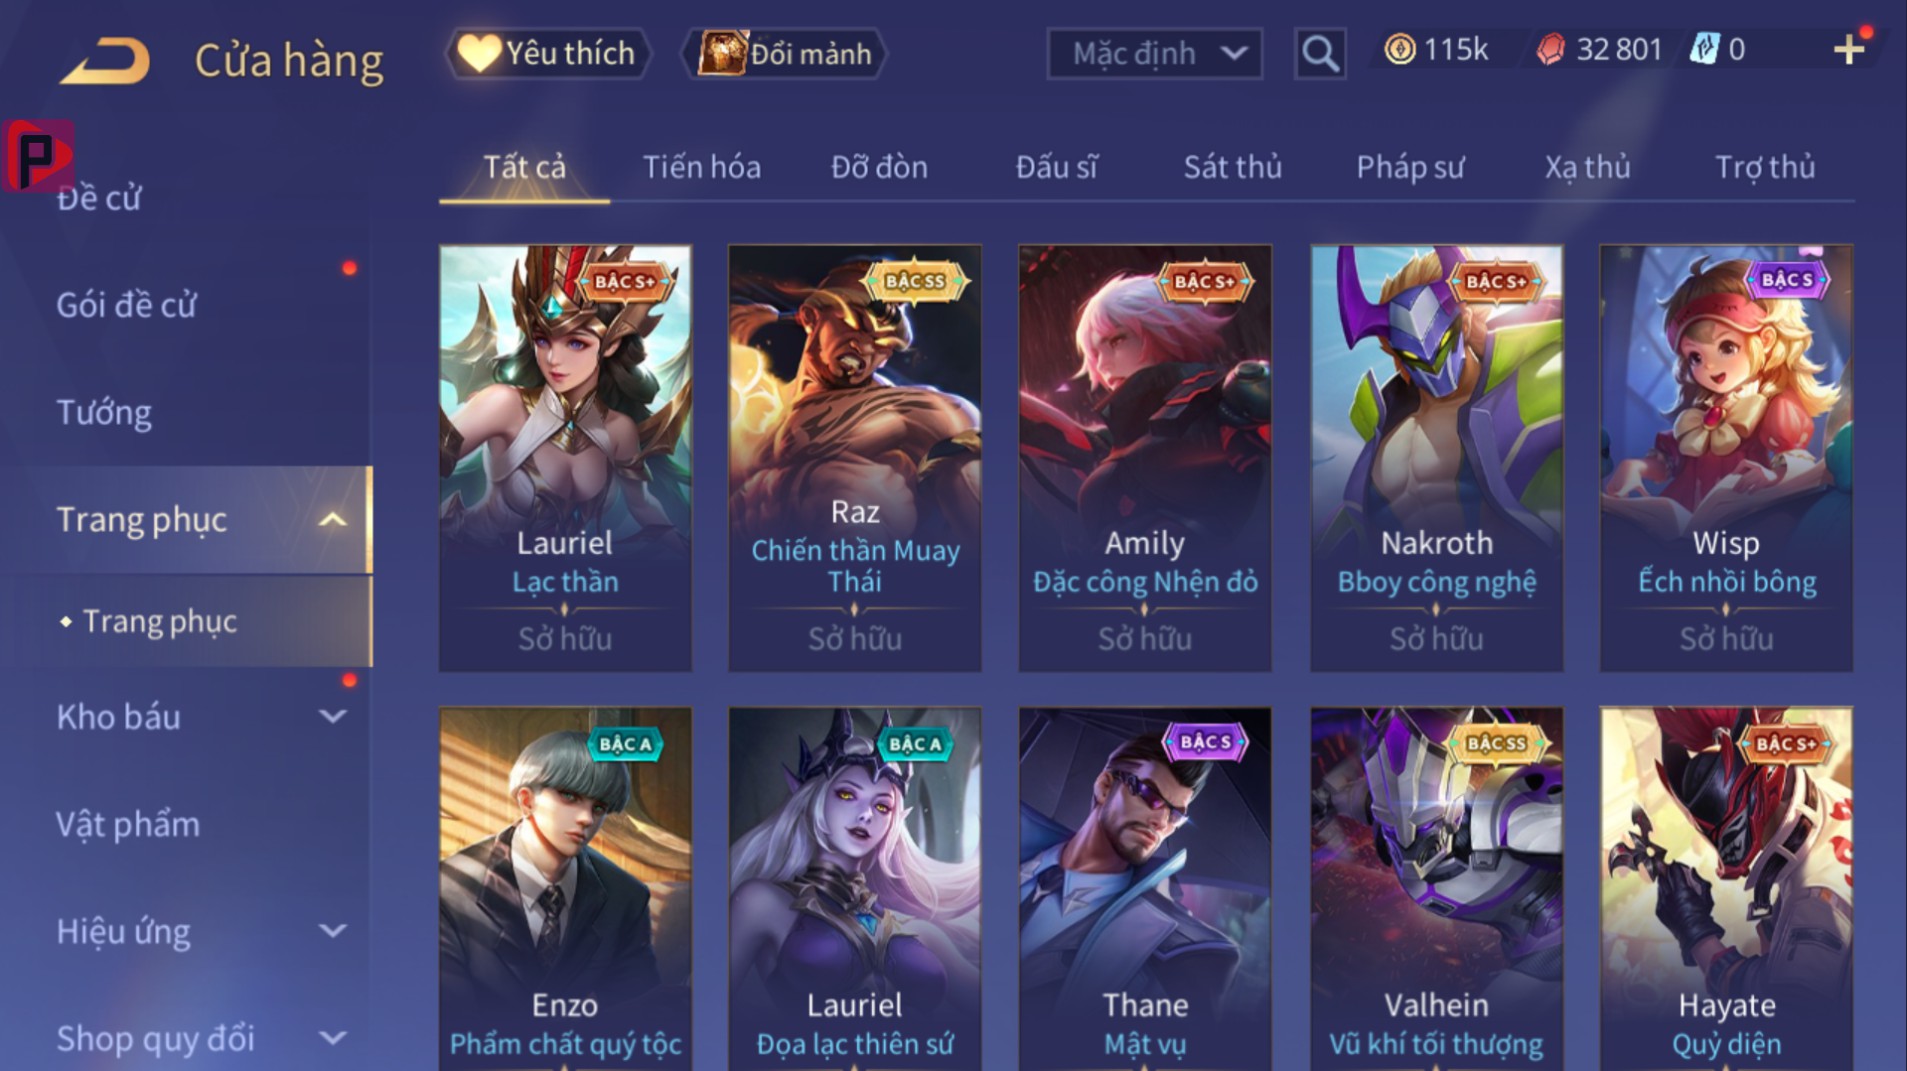Click the gold coin currency icon
The height and width of the screenshot is (1071, 1907).
click(1400, 49)
